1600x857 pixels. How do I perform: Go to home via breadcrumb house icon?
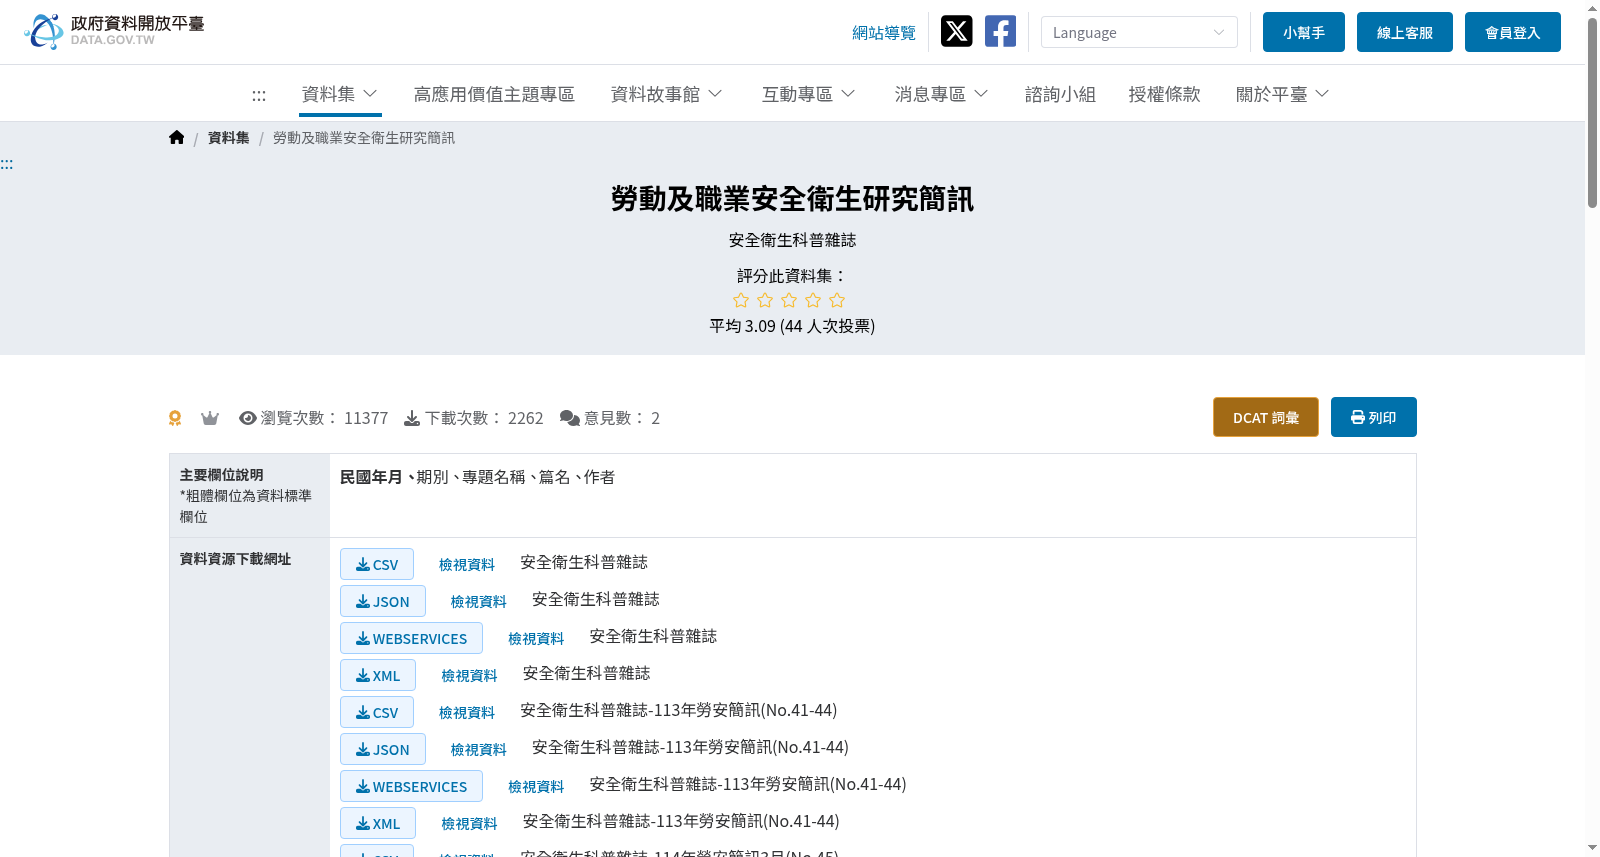(x=177, y=138)
